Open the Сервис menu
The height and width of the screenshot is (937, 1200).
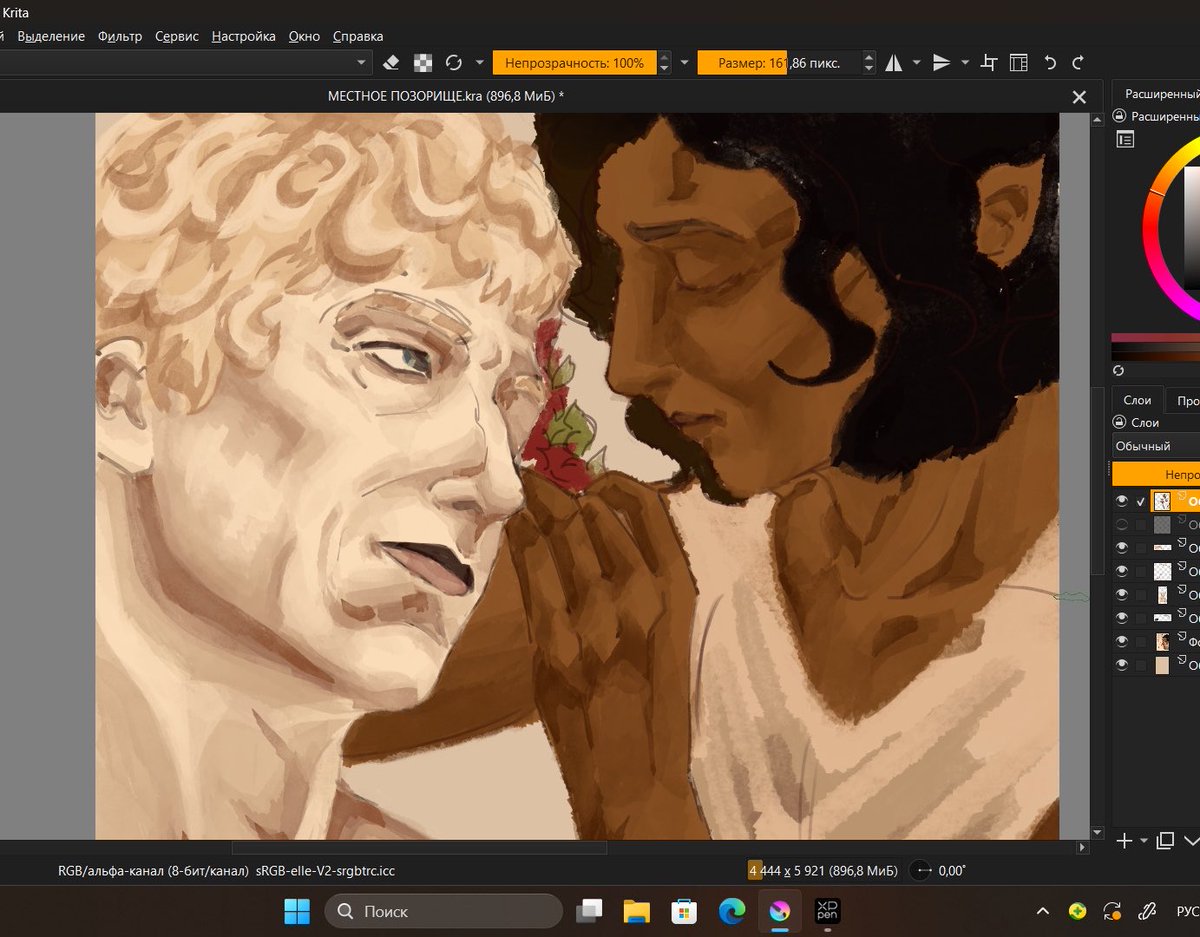pos(177,36)
